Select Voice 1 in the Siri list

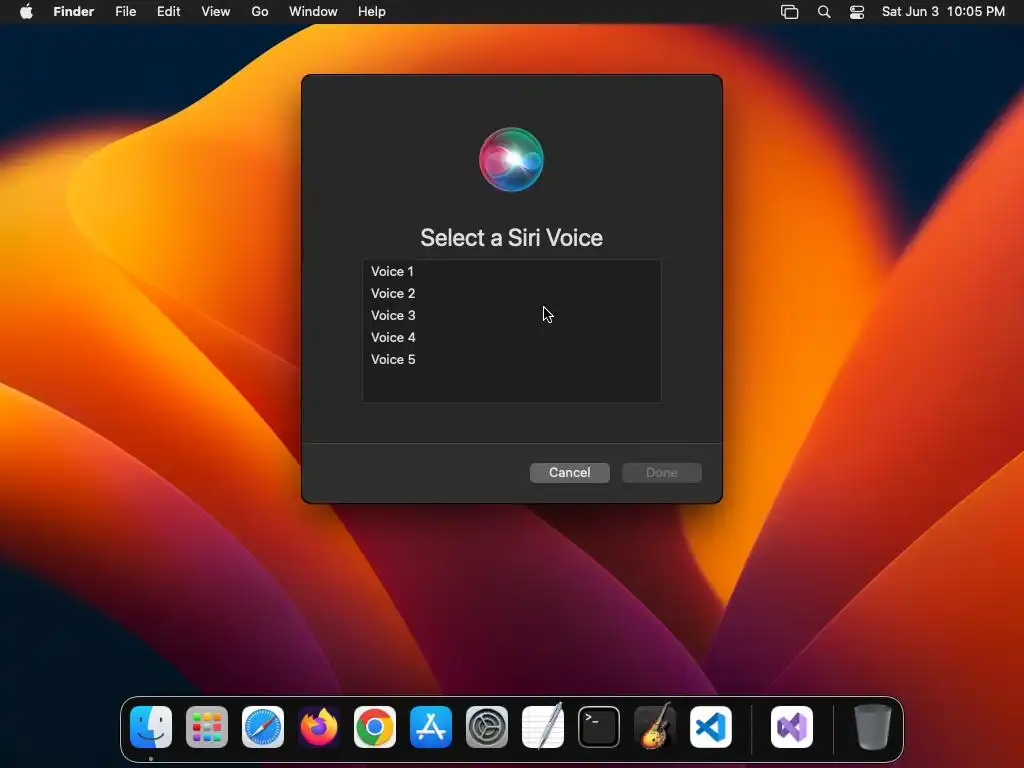click(x=511, y=271)
